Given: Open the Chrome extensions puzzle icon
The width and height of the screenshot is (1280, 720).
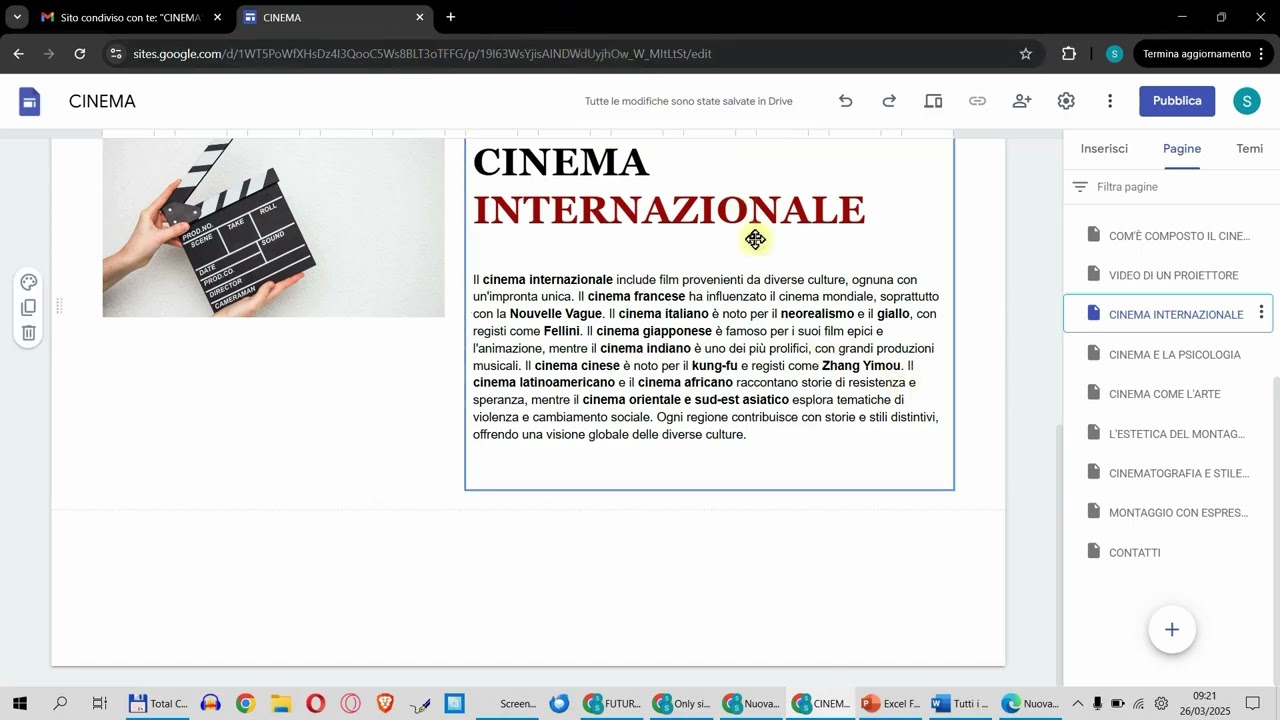Looking at the screenshot, I should (x=1069, y=54).
